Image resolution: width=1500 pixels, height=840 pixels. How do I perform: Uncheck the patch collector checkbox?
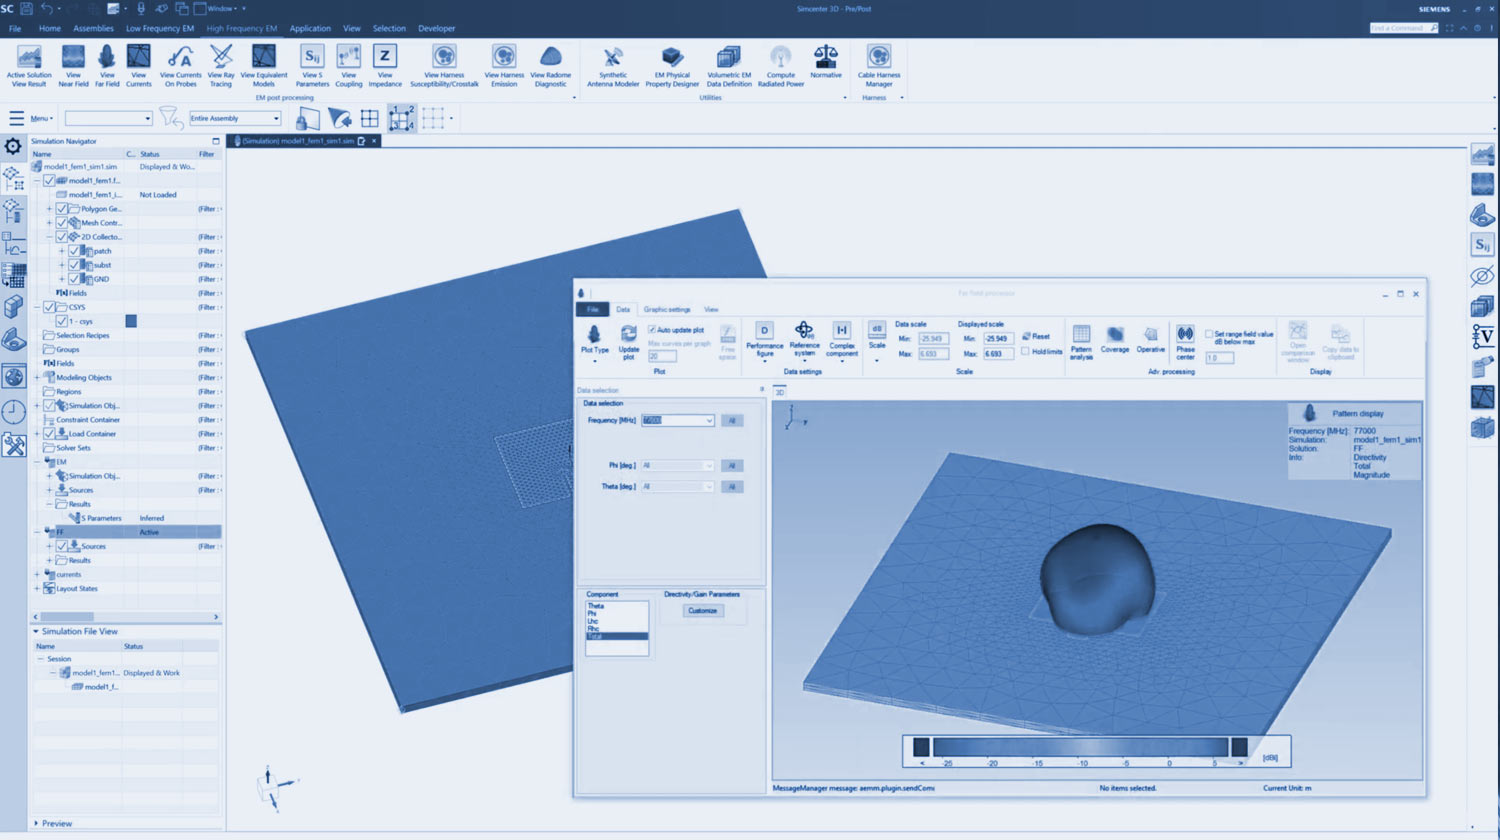coord(74,251)
